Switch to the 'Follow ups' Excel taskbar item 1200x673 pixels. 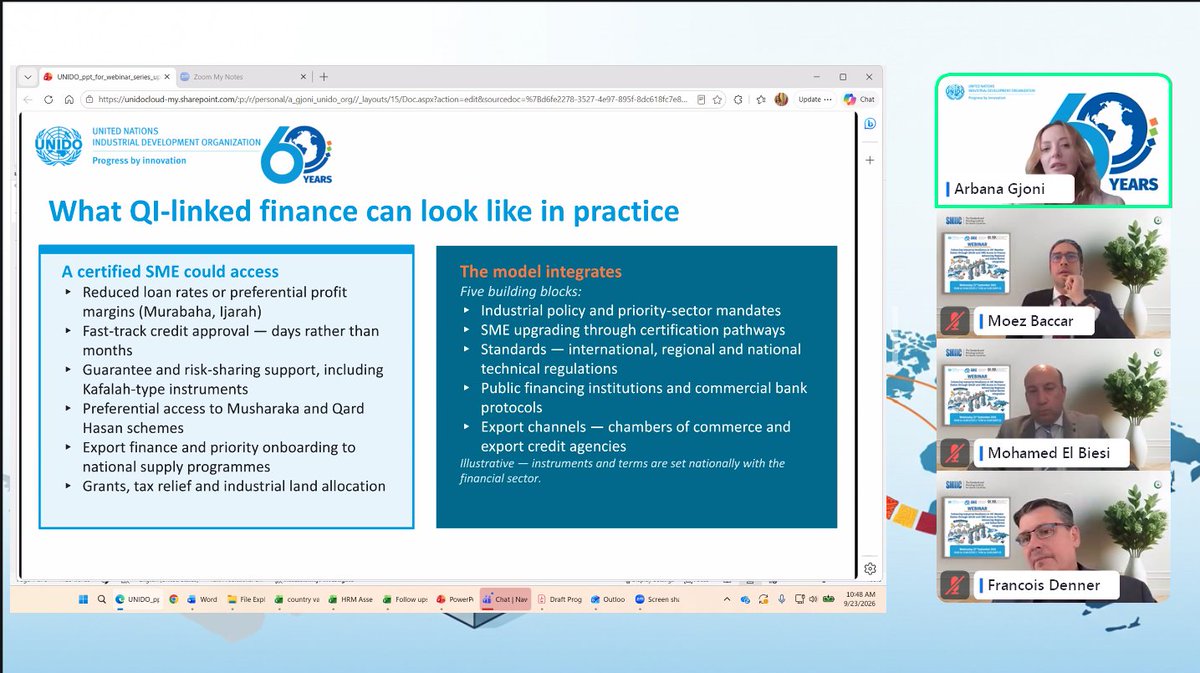click(406, 599)
